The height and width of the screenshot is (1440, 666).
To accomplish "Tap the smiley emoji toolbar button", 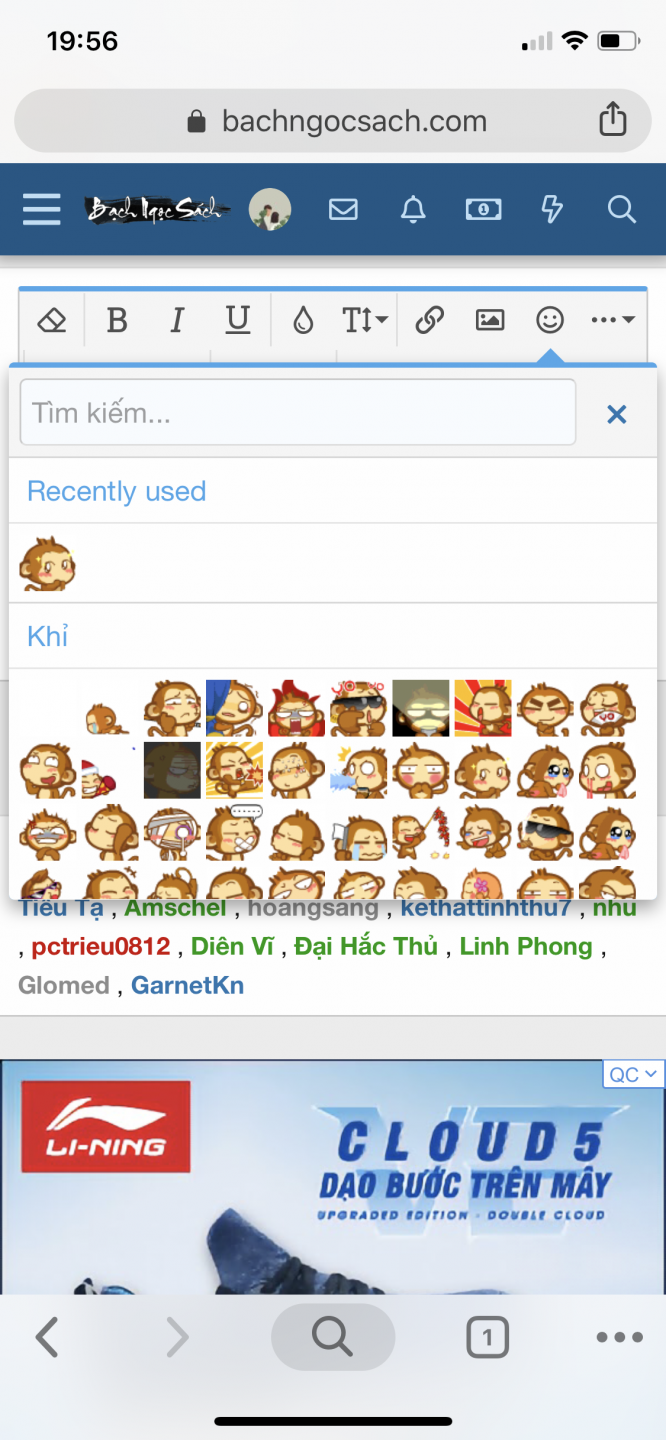I will [x=550, y=320].
